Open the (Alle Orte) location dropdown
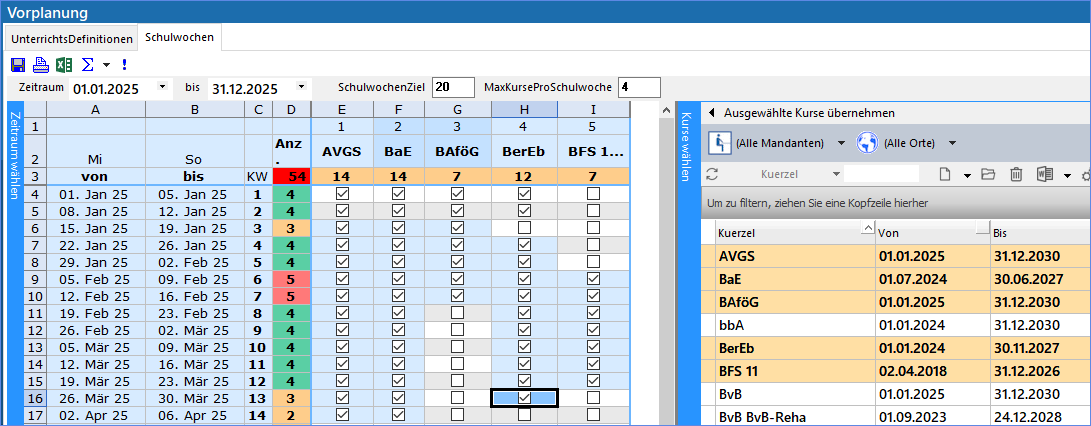Viewport: 1091px width, 426px height. coord(952,143)
